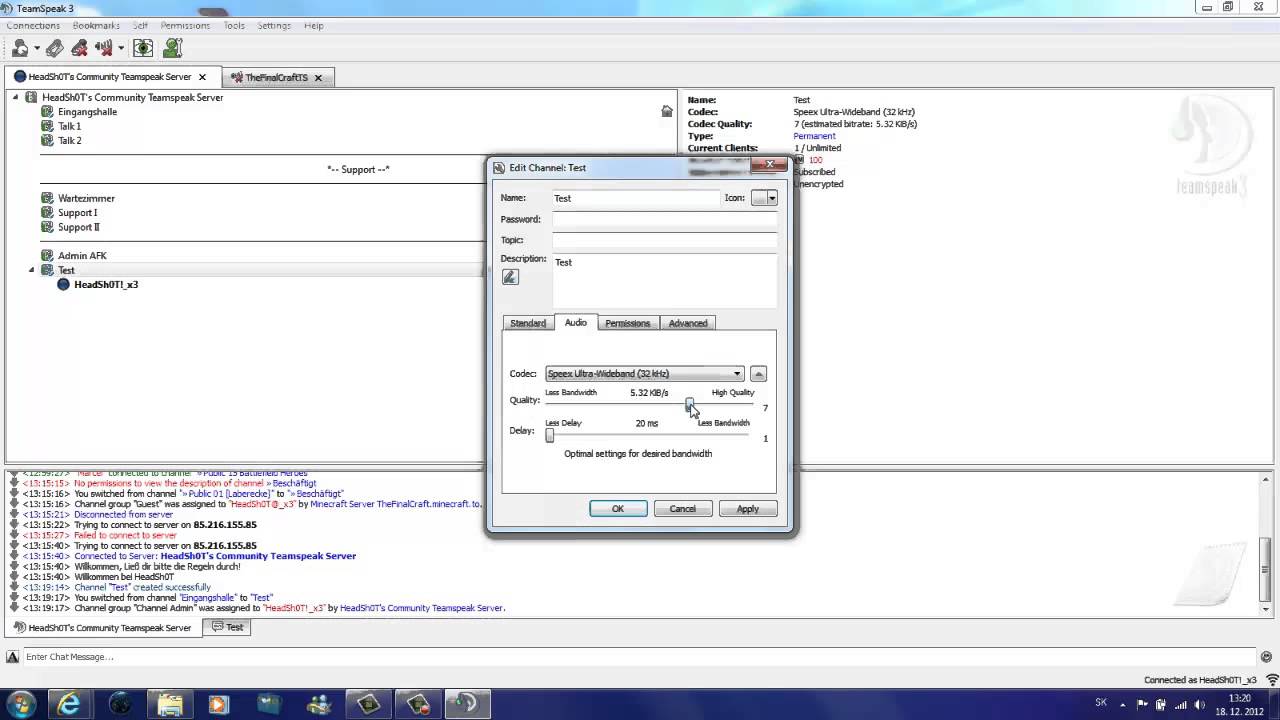The width and height of the screenshot is (1280, 720).
Task: Switch to Standard tab in dialog
Action: click(x=528, y=323)
